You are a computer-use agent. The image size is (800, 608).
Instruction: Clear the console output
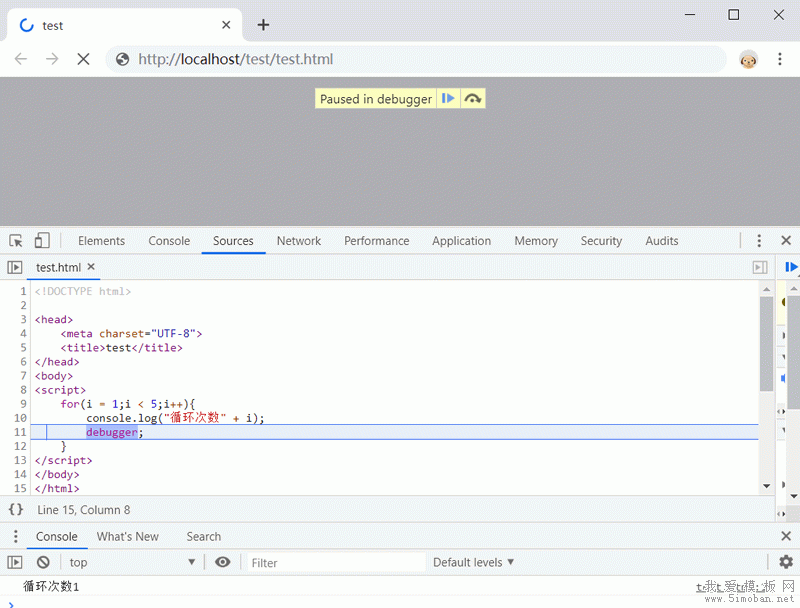coord(43,562)
